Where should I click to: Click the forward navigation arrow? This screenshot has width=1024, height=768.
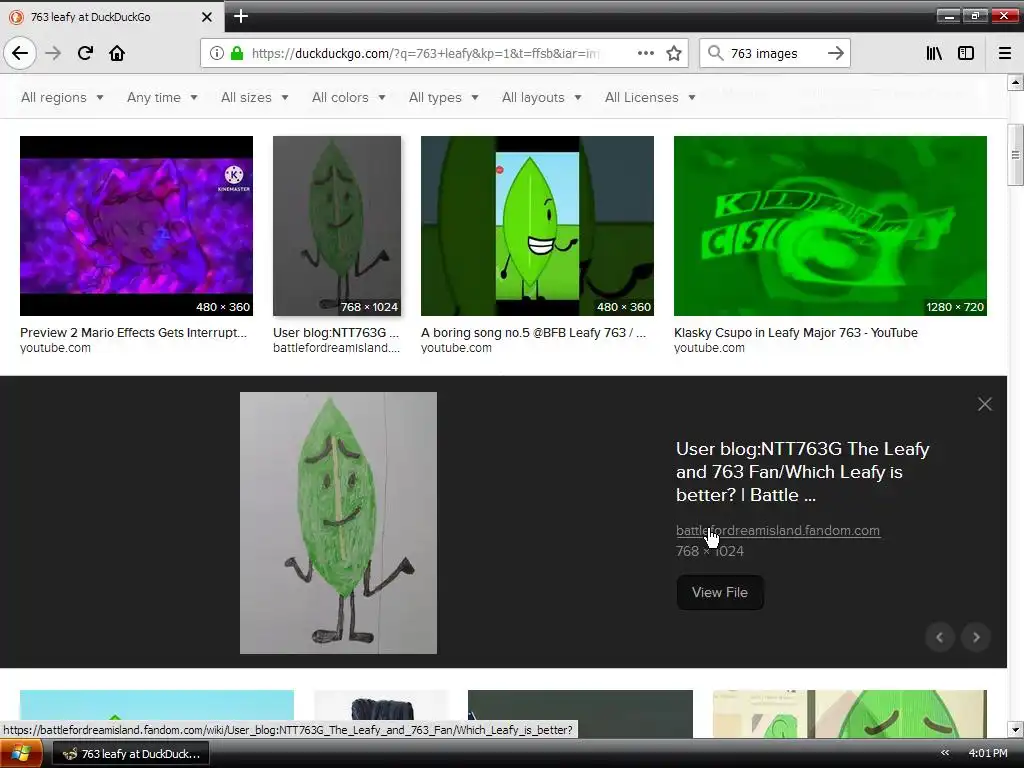coord(53,53)
